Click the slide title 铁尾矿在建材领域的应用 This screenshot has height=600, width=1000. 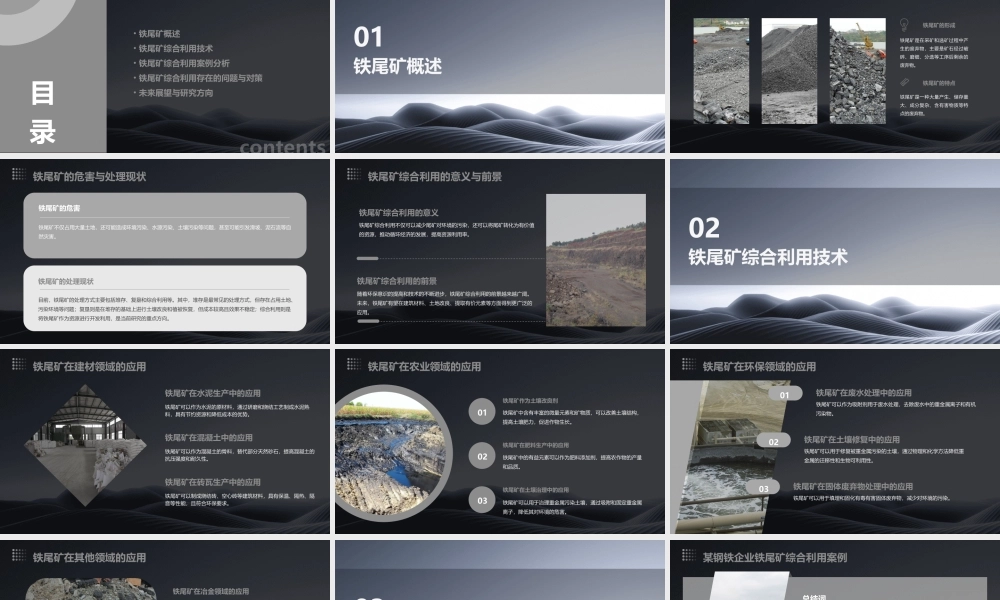pos(89,367)
